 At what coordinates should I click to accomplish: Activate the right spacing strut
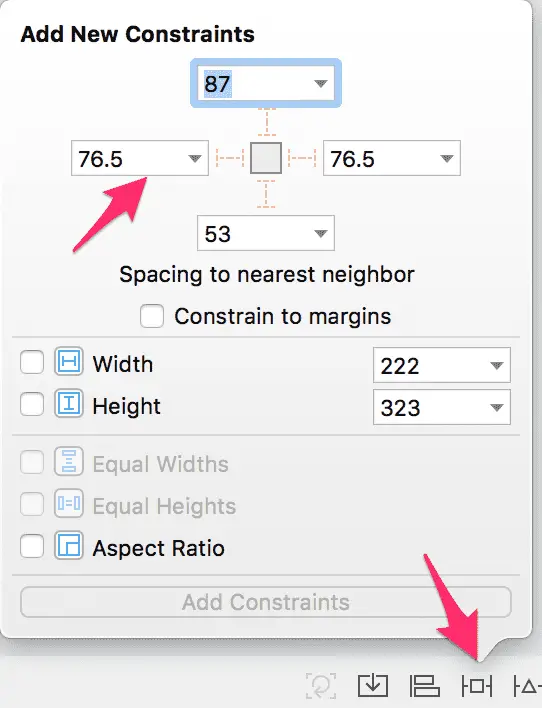click(x=302, y=158)
